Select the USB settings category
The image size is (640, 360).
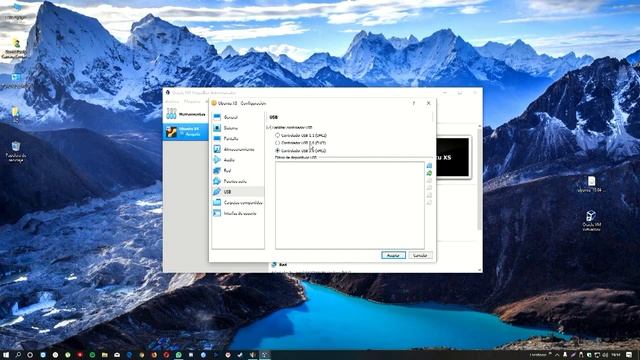(238, 192)
